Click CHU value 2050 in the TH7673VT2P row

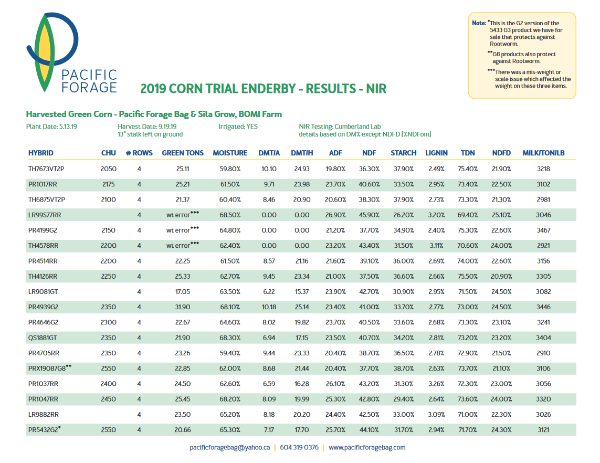pyautogui.click(x=108, y=169)
